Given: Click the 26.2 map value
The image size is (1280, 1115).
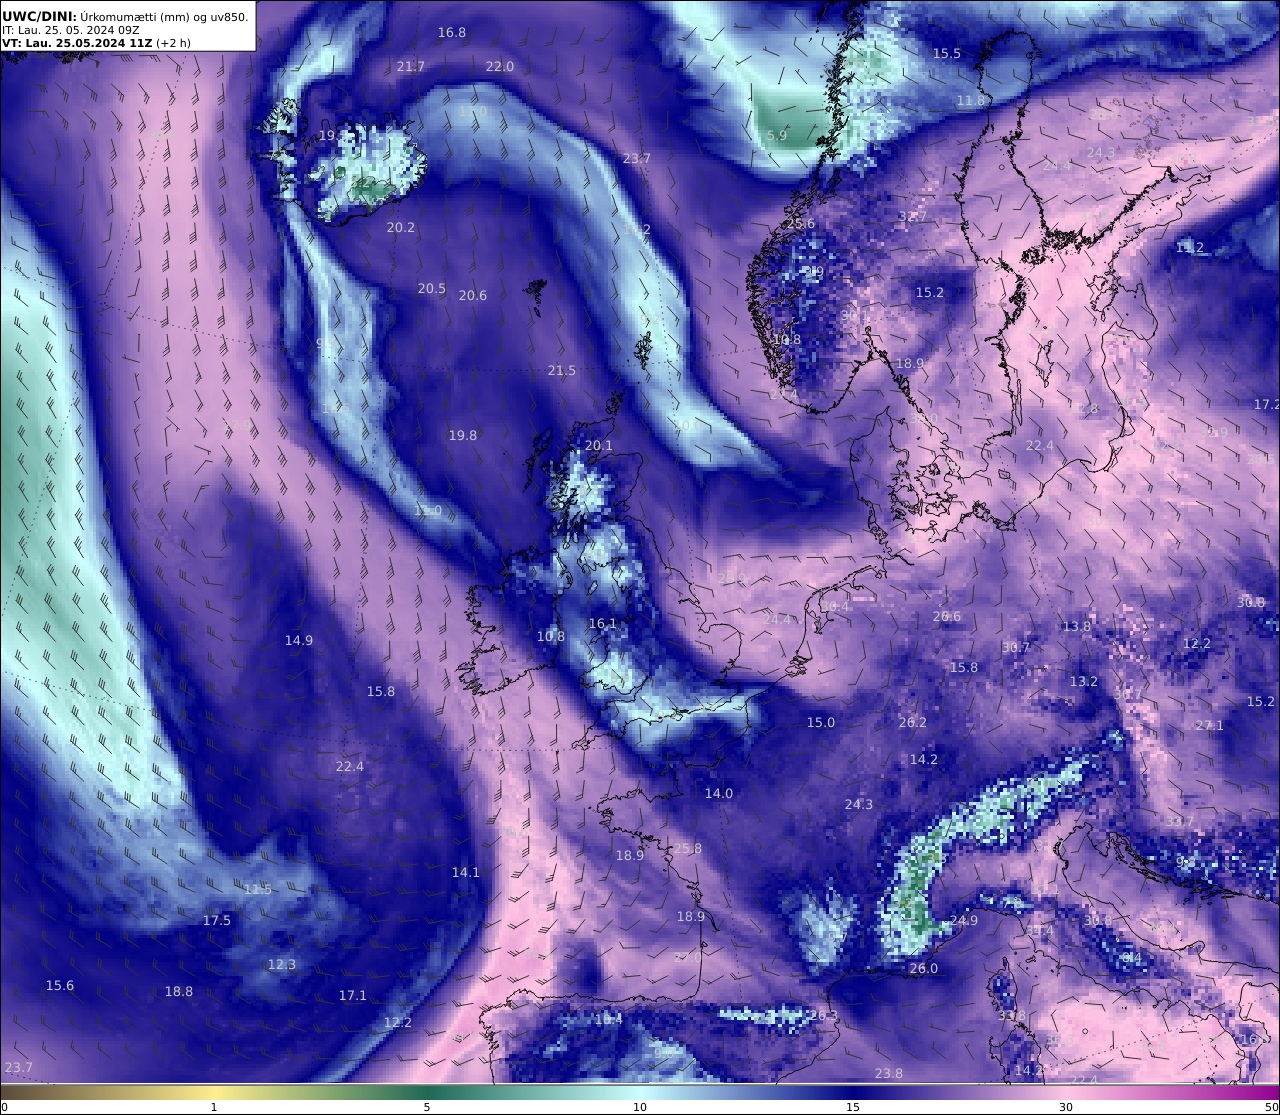Looking at the screenshot, I should [913, 722].
